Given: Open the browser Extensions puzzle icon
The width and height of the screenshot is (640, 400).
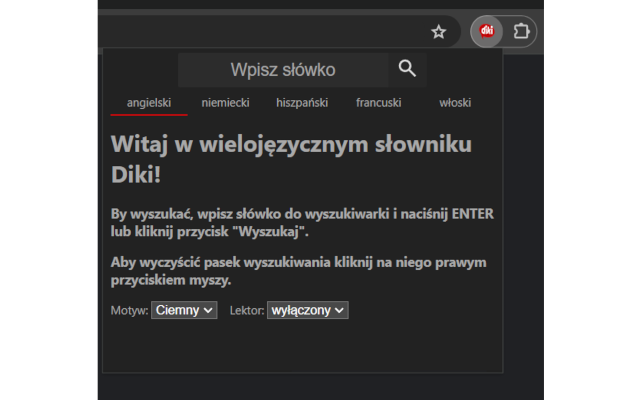Looking at the screenshot, I should [x=521, y=31].
